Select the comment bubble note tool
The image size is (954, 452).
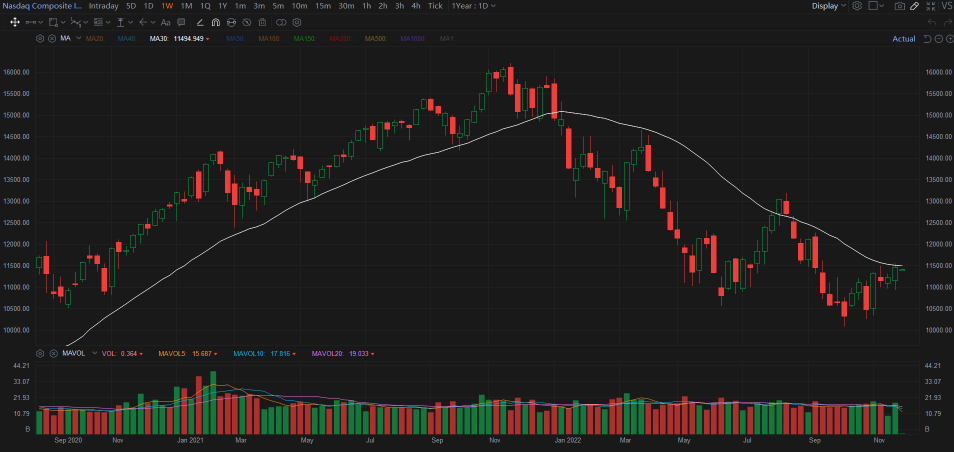181,23
